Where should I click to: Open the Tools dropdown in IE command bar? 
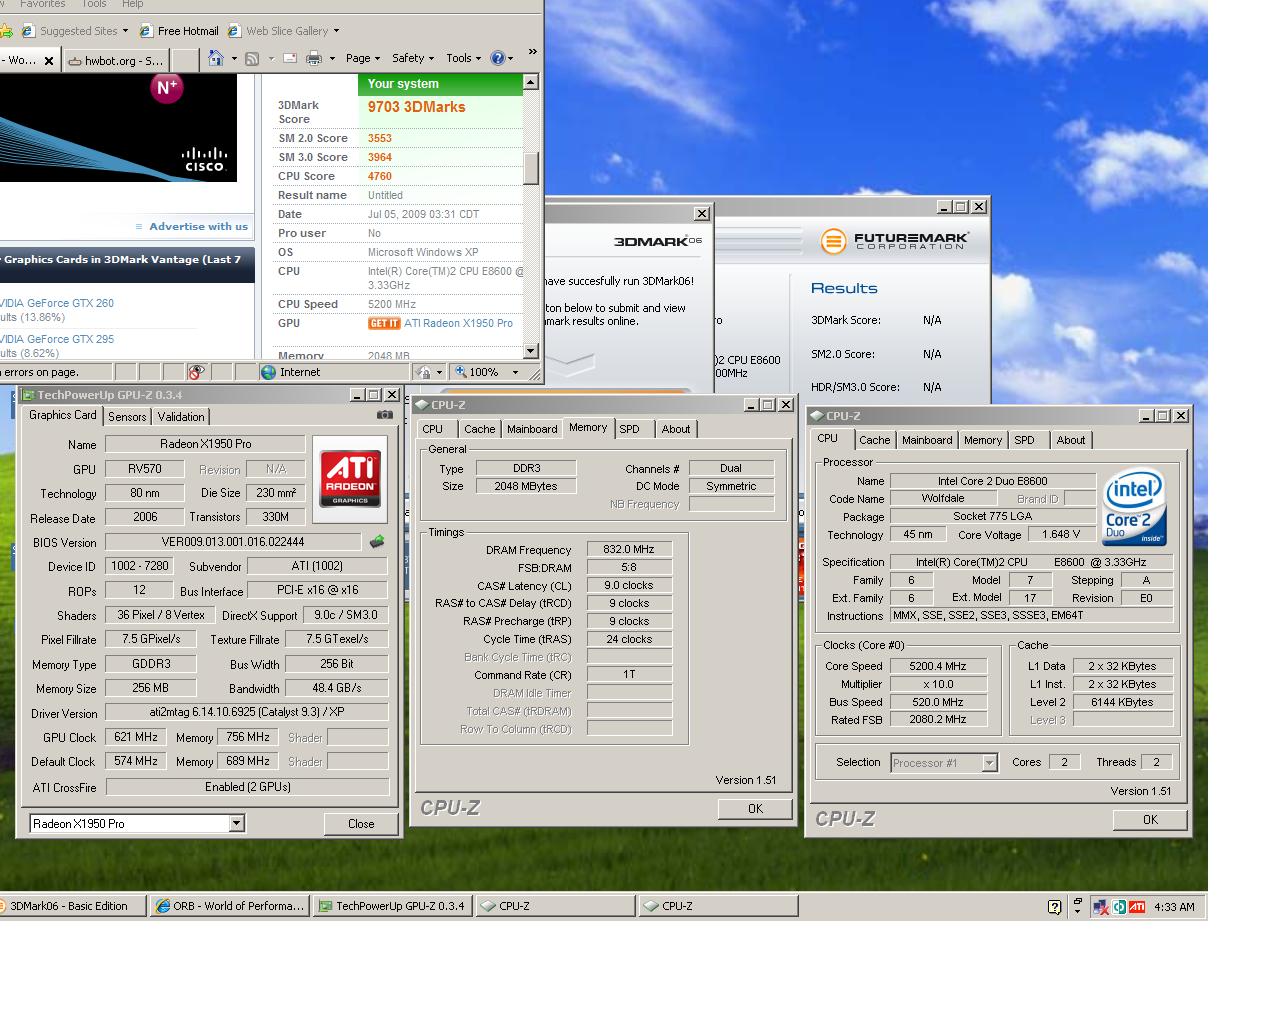click(464, 59)
